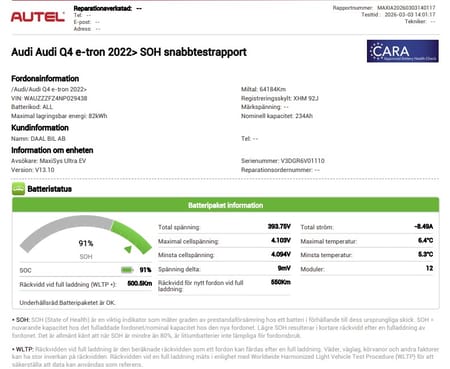Click the Moduler value 12
Screen dimensions: 450x369
click(x=430, y=268)
